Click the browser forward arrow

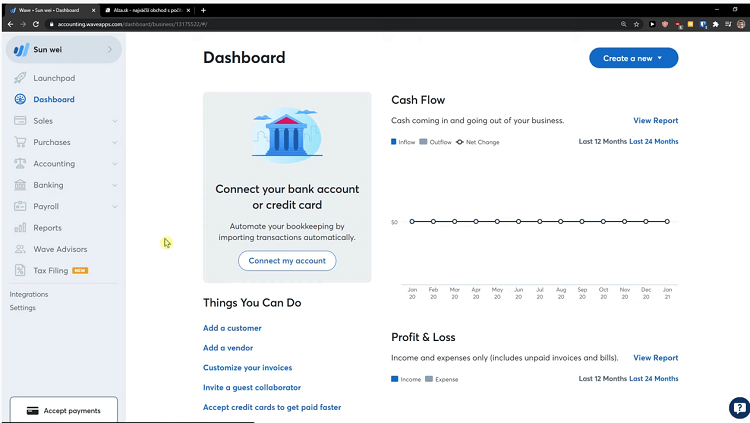23,24
